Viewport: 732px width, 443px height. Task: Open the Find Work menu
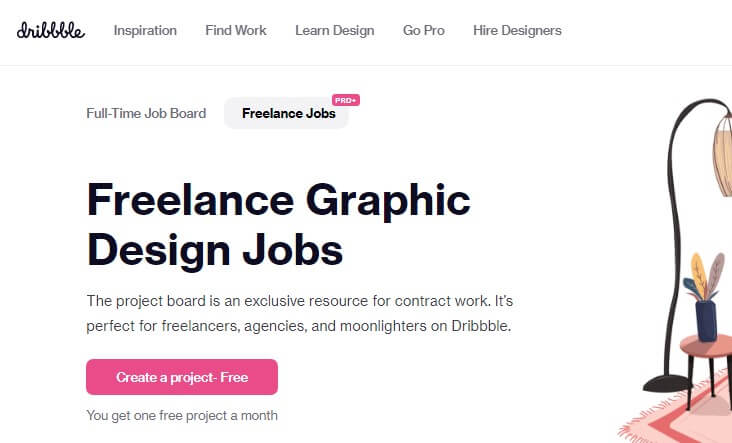coord(236,30)
